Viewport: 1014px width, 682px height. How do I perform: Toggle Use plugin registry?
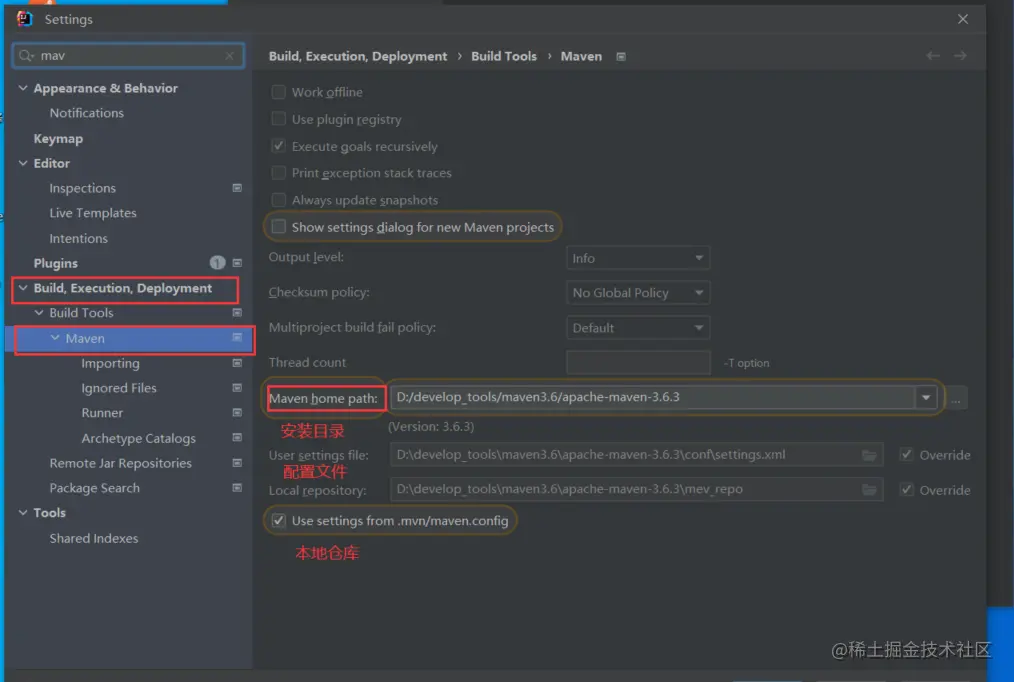[279, 119]
